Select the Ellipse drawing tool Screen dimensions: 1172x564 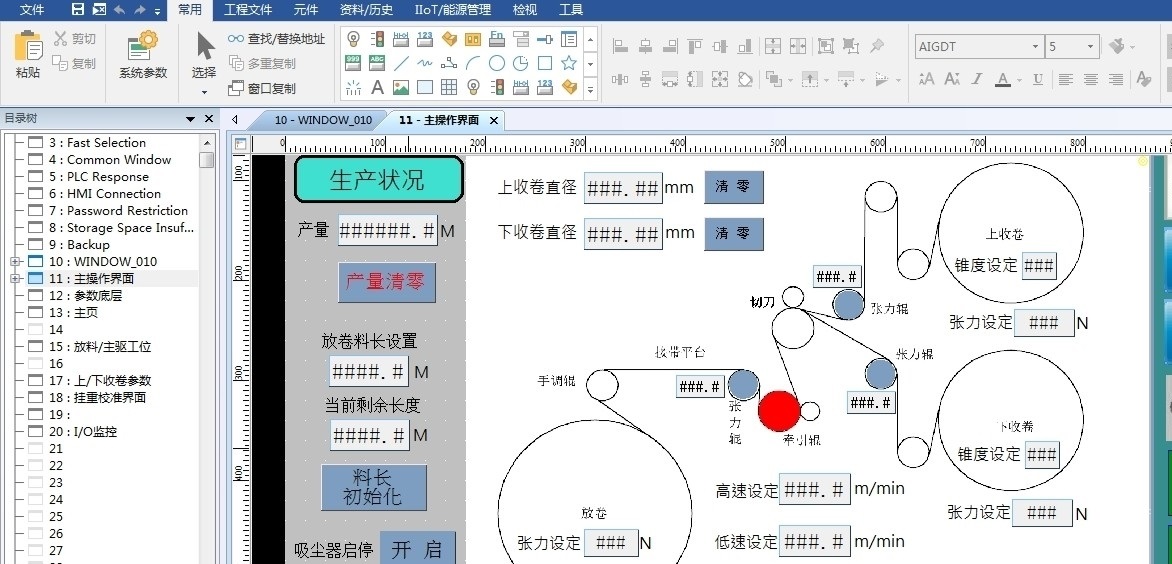(497, 63)
